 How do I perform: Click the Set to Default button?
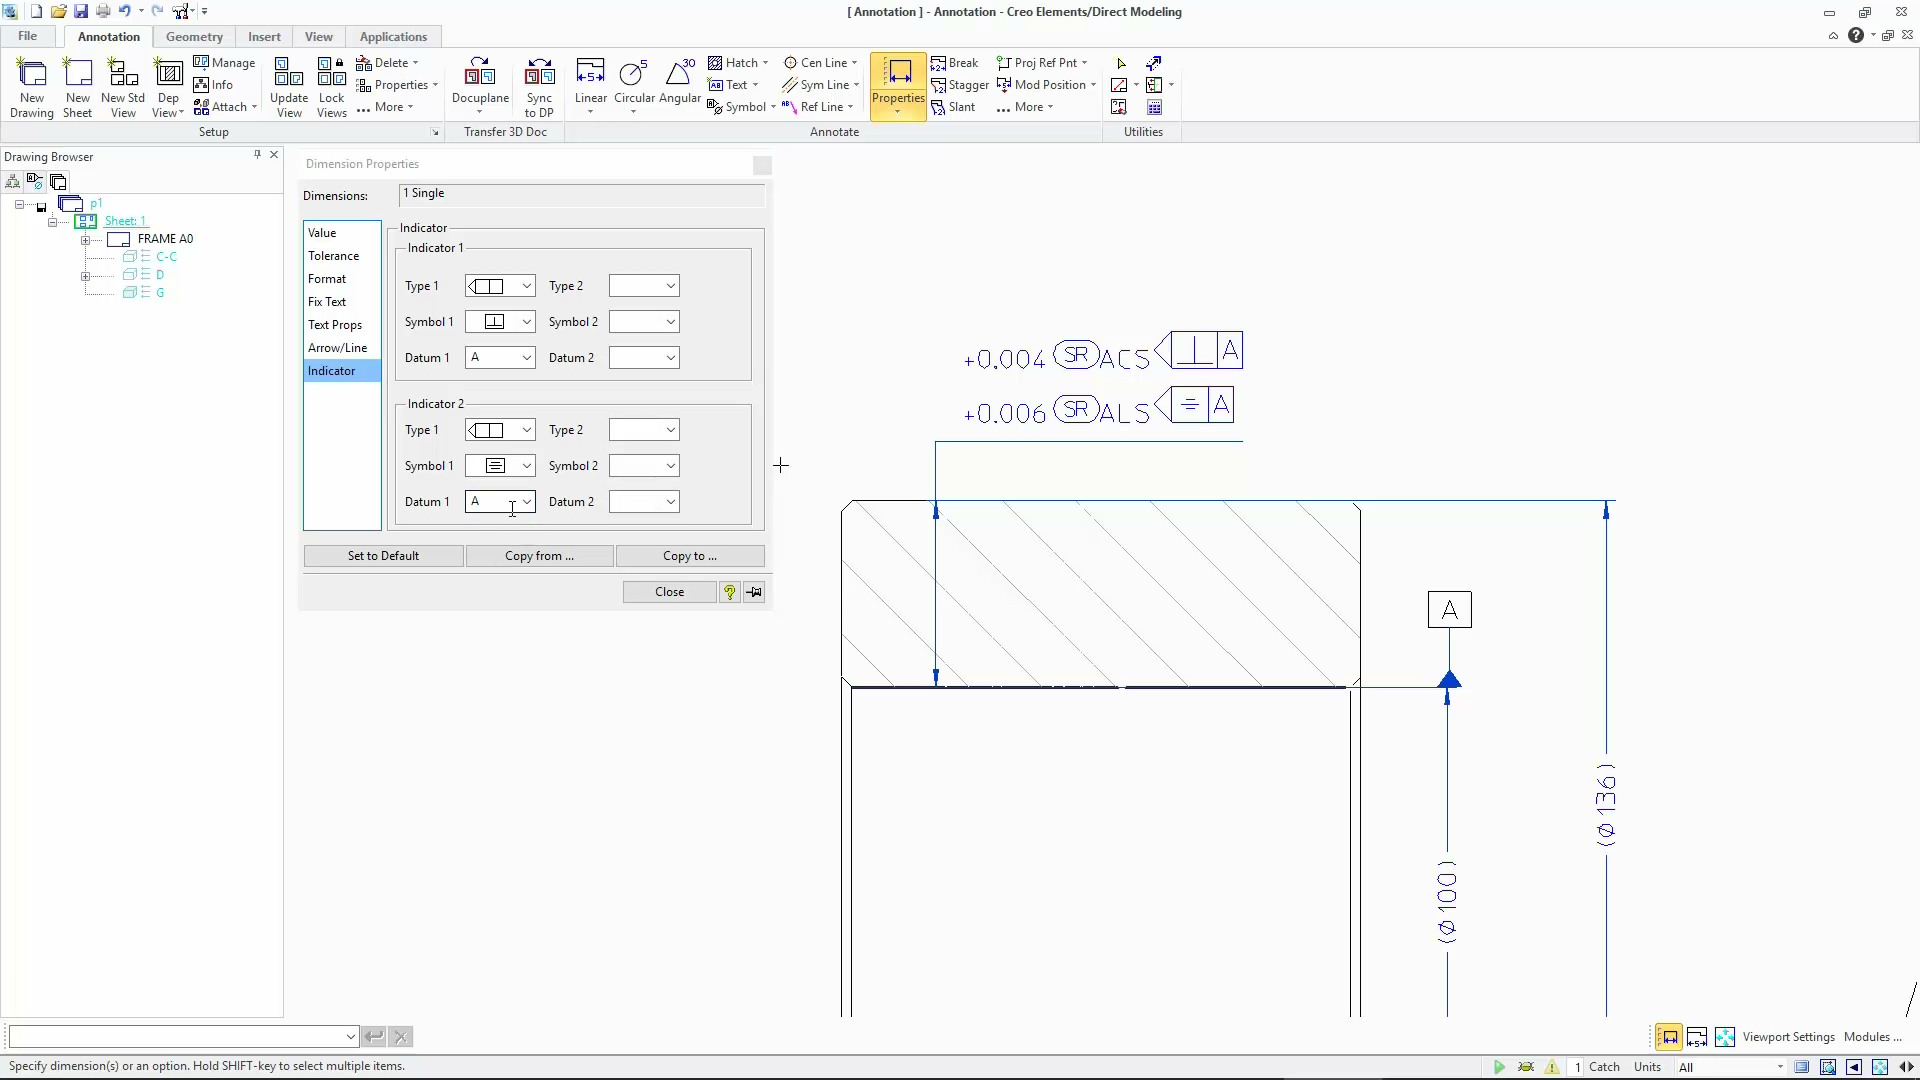coord(383,556)
